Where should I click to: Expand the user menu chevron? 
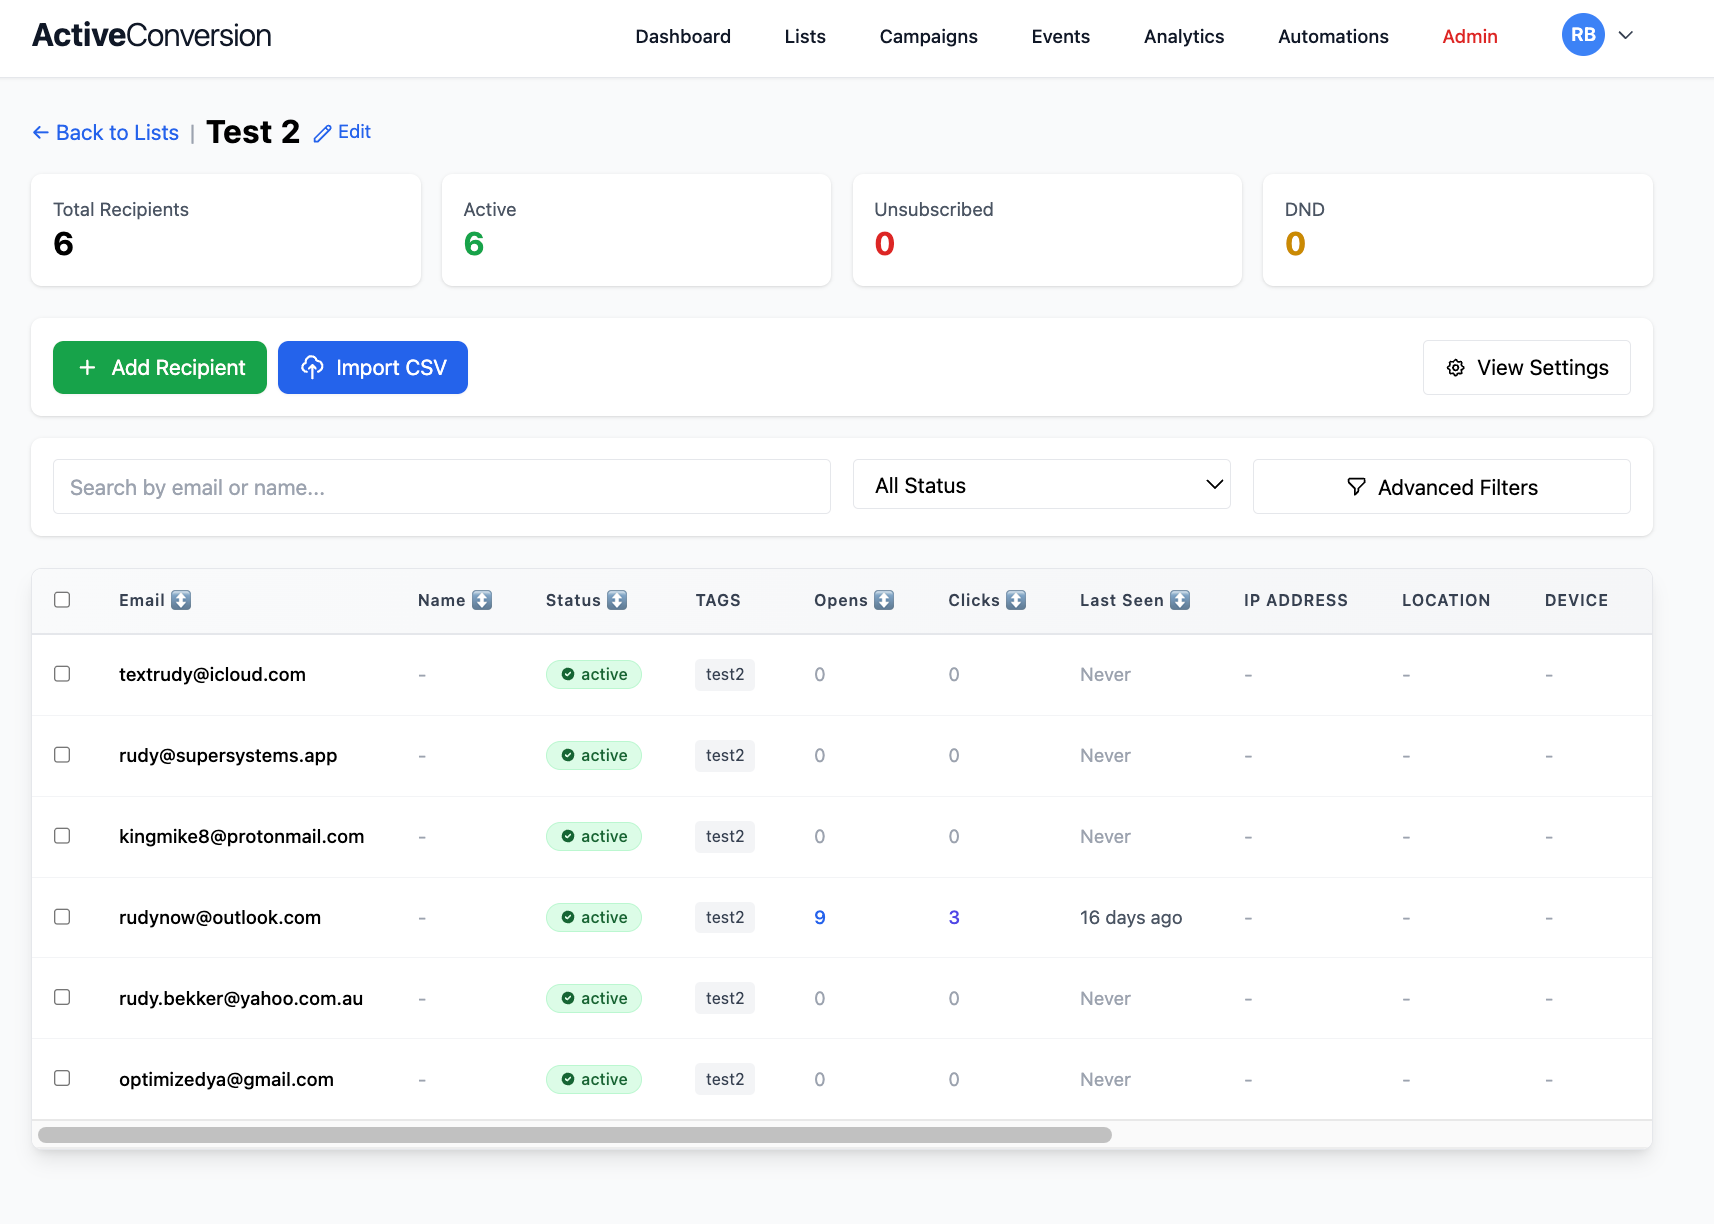click(1626, 35)
